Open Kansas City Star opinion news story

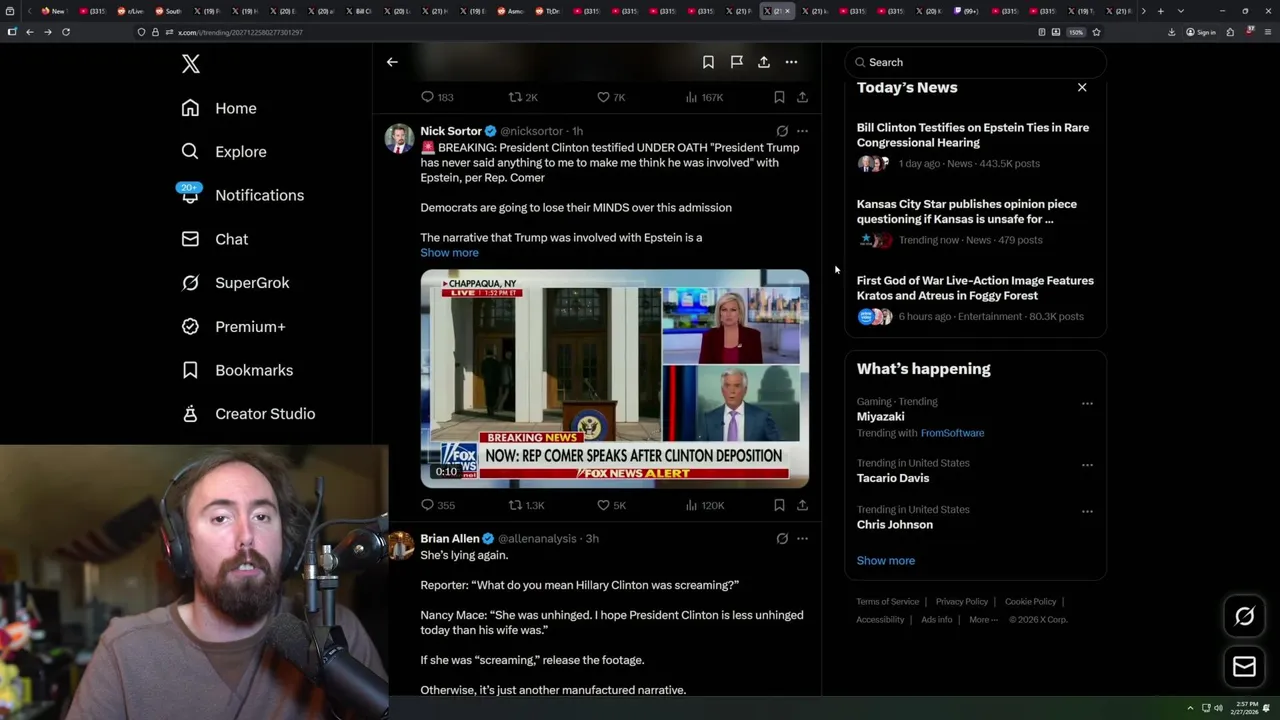click(975, 222)
